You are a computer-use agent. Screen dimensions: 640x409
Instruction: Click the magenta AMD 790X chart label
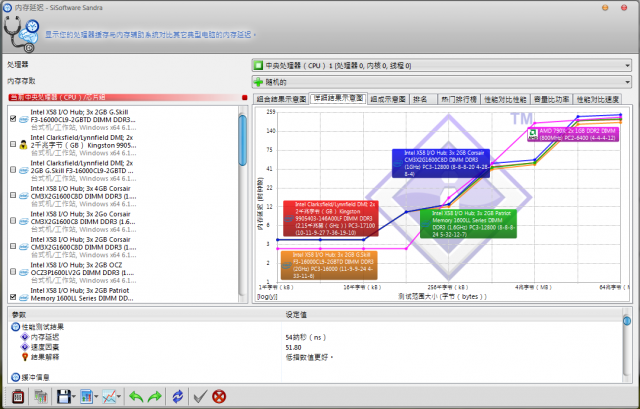point(573,134)
